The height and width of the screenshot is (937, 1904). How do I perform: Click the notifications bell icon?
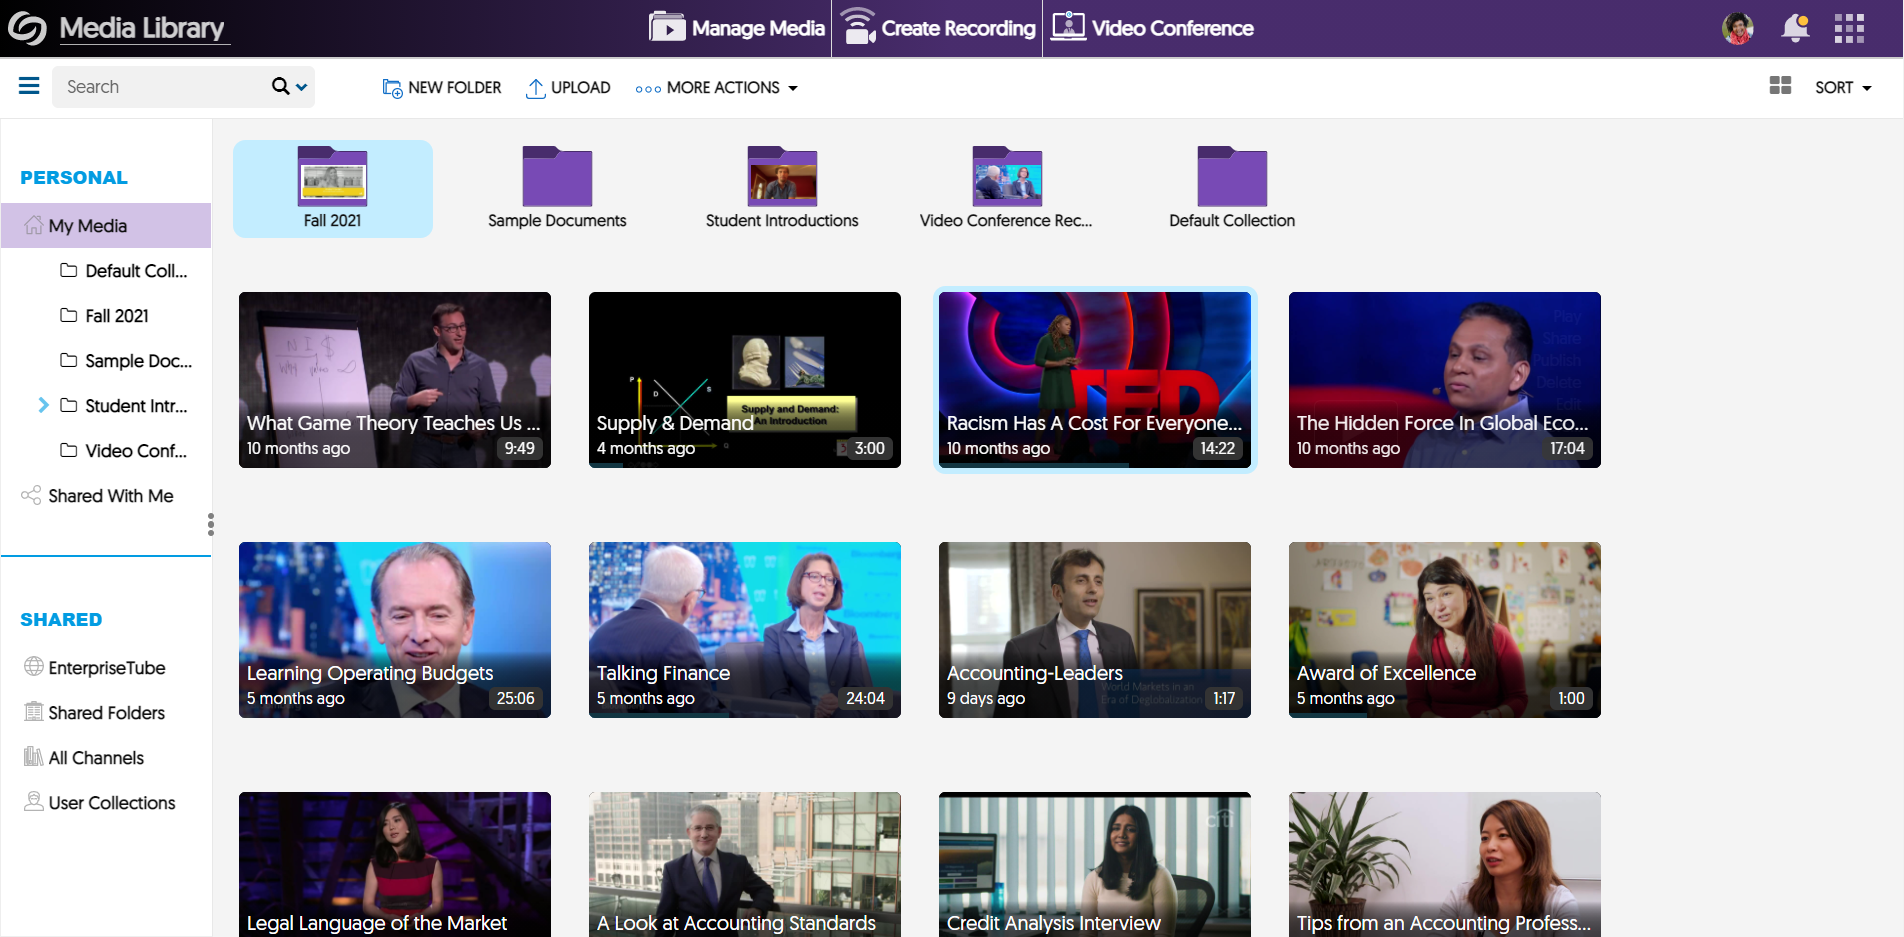1795,28
